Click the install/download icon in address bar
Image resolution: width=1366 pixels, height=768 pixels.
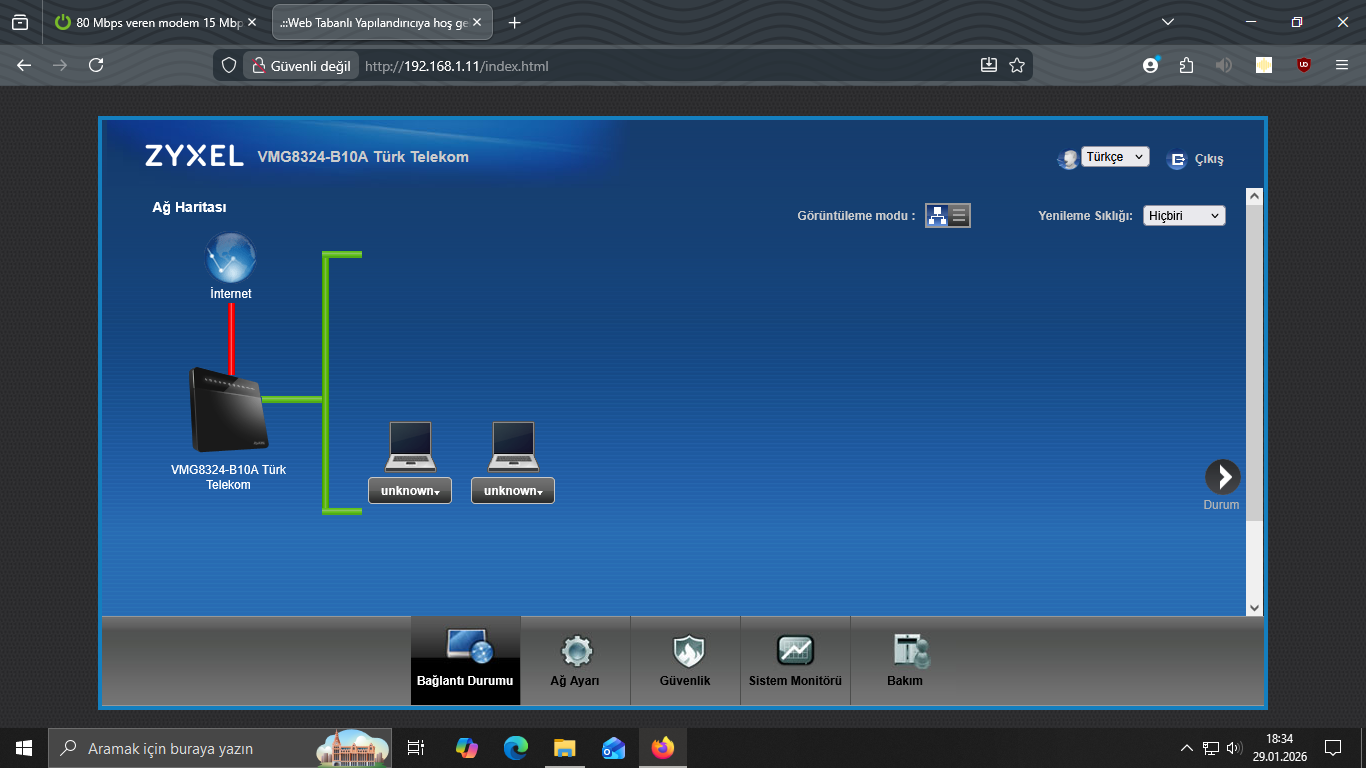pyautogui.click(x=989, y=65)
